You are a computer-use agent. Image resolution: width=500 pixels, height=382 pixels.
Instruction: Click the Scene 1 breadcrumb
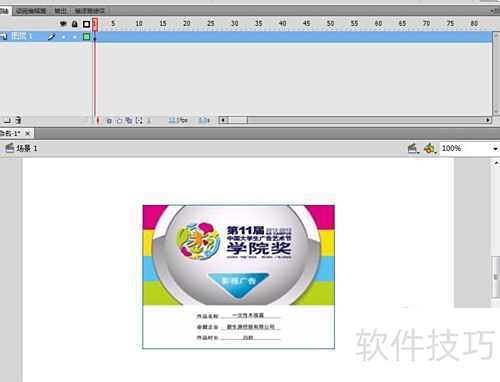(27, 148)
